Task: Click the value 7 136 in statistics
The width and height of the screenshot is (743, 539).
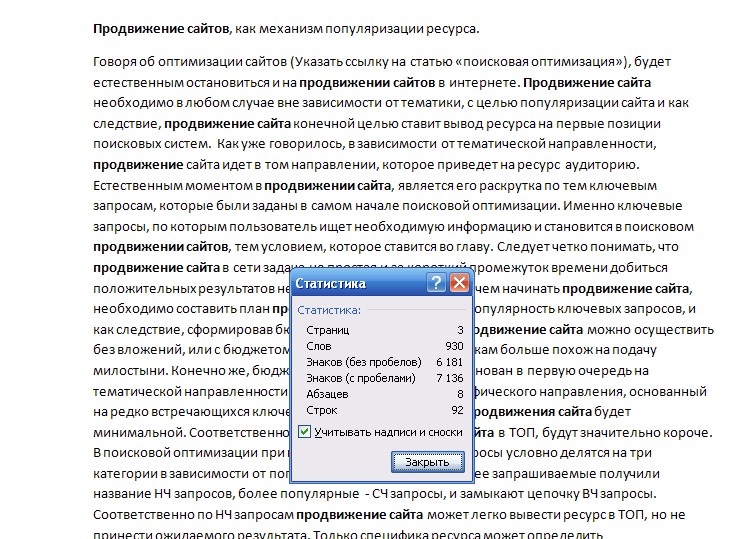Action: pos(450,378)
